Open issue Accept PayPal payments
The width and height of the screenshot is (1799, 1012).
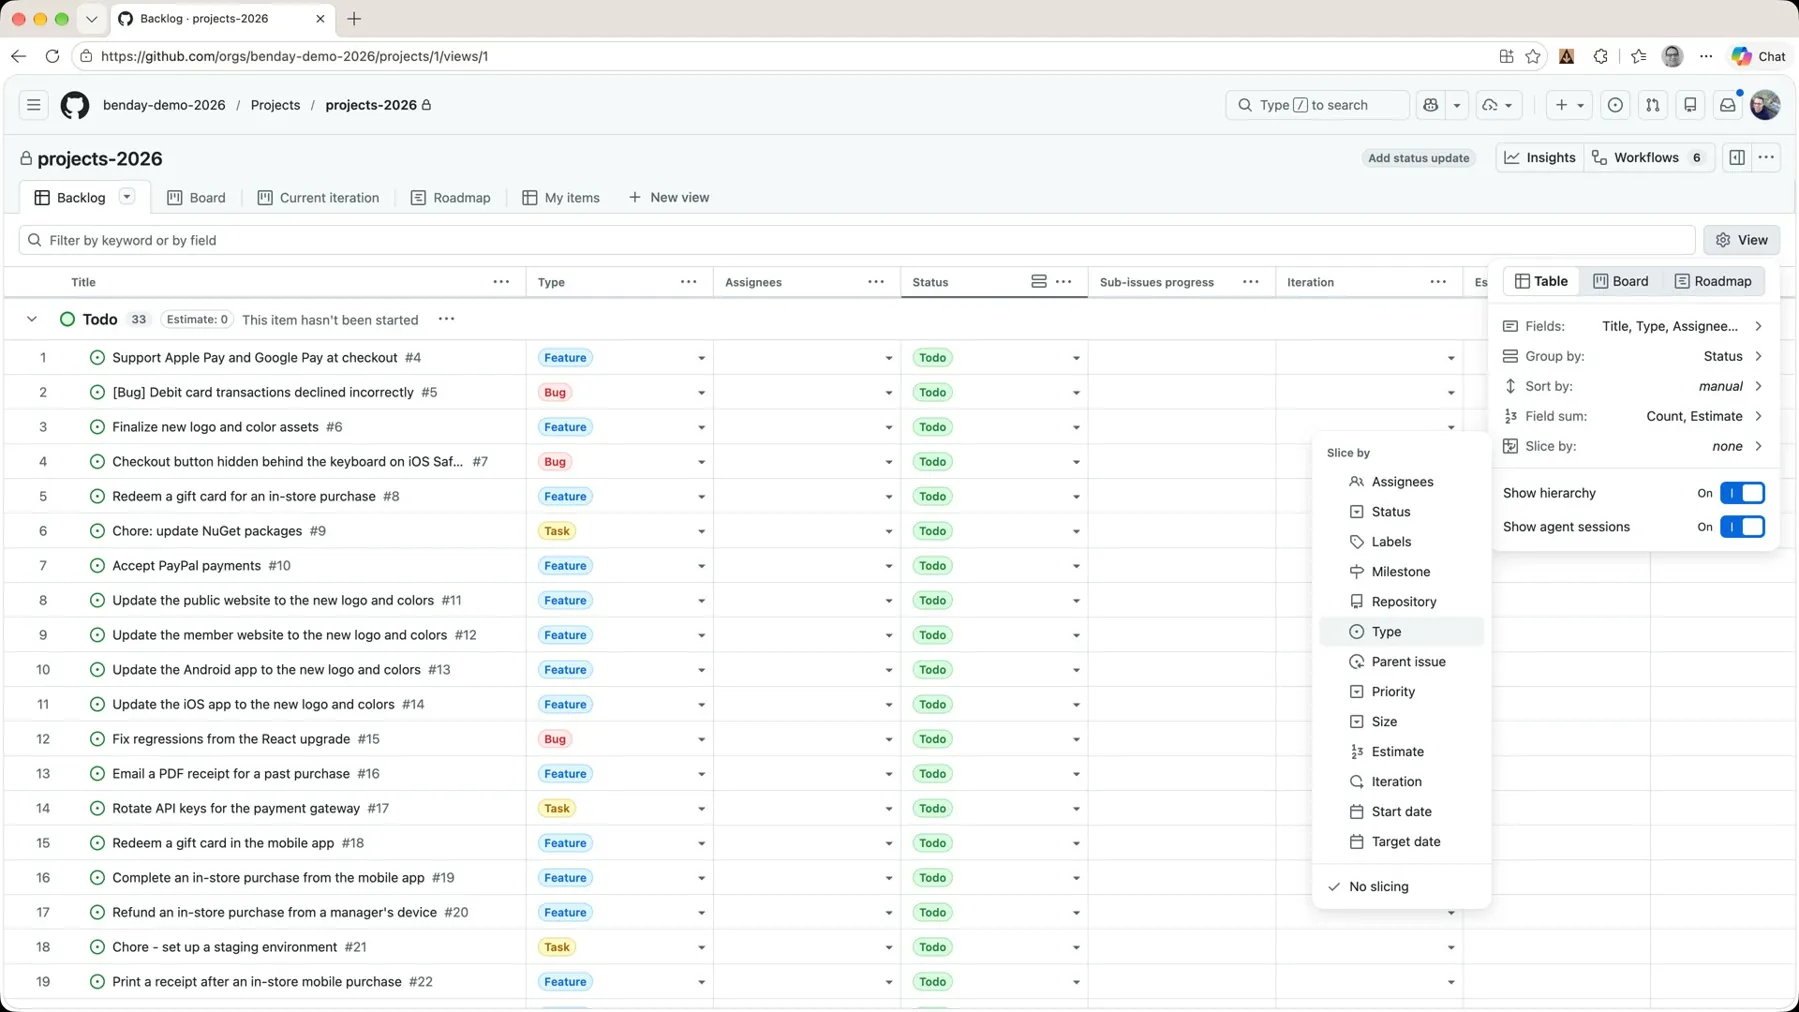(x=186, y=566)
